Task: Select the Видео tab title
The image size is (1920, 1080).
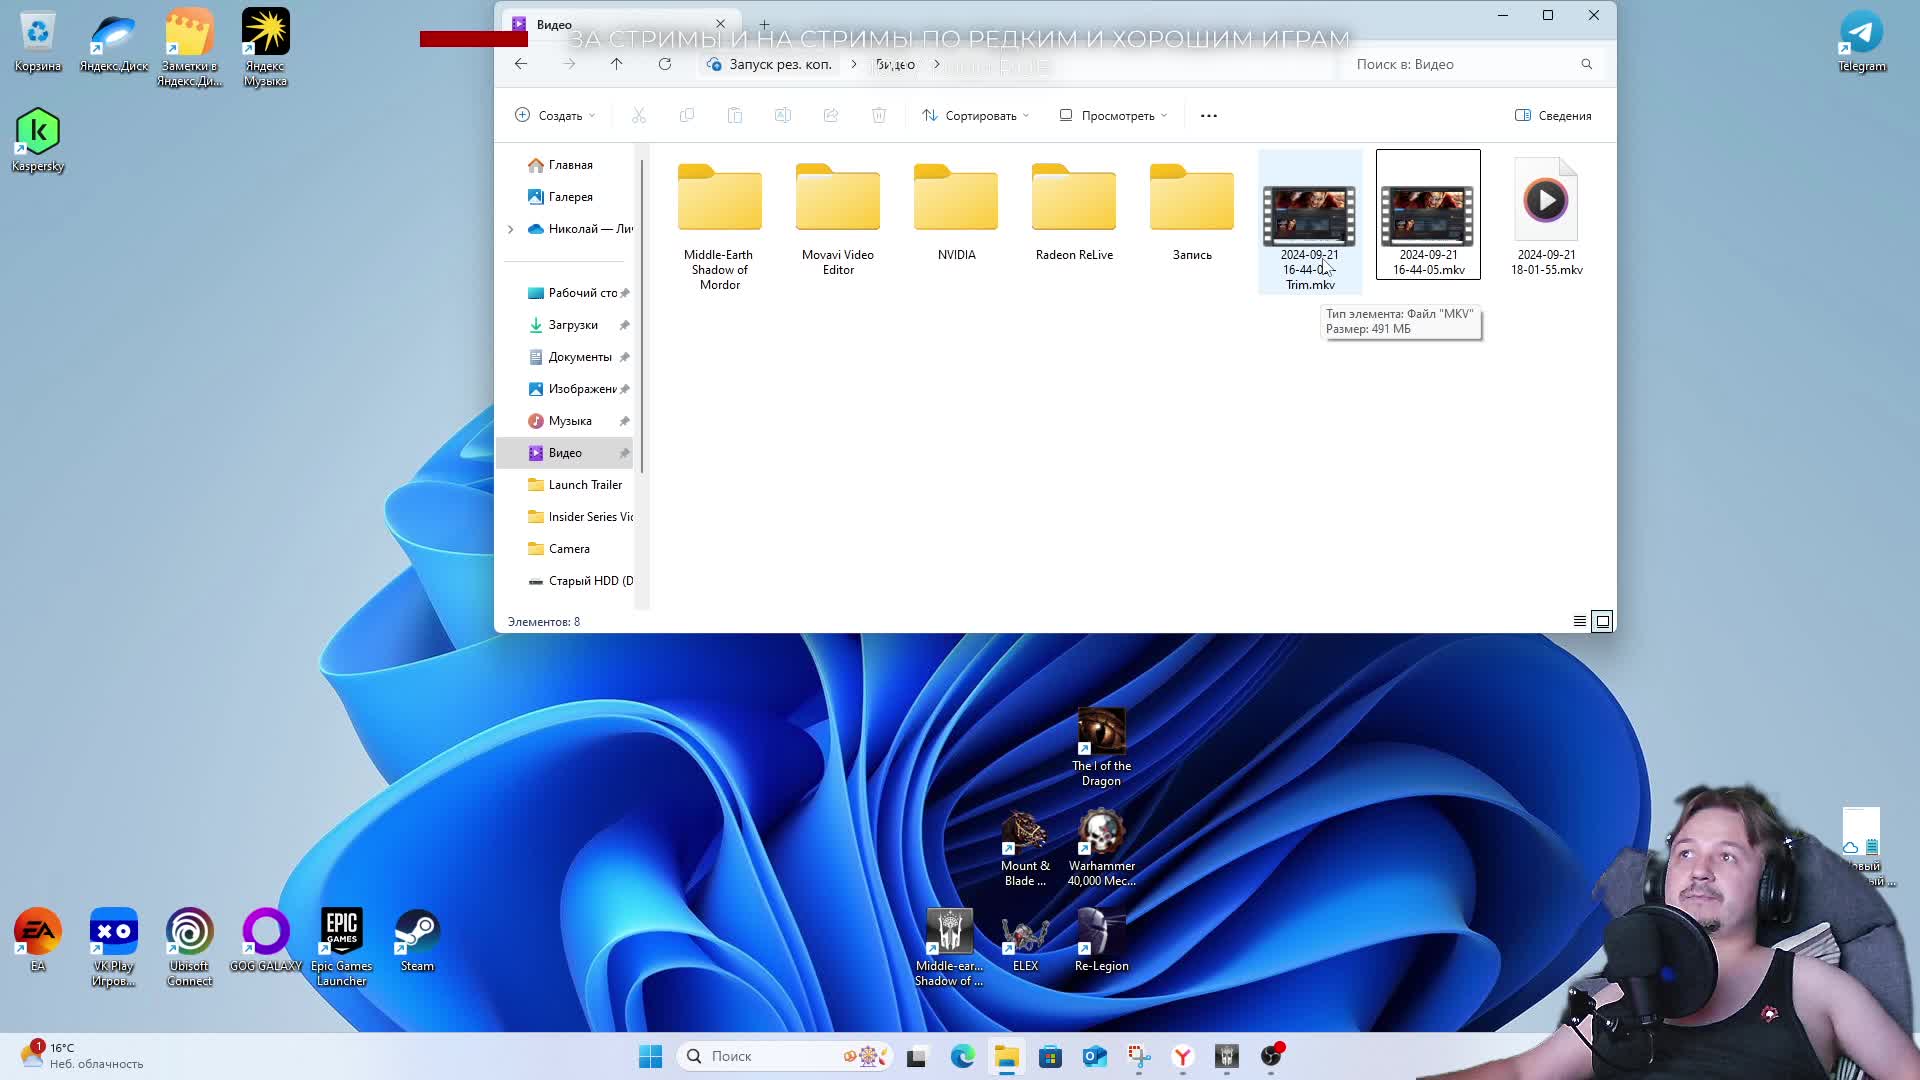Action: coord(554,25)
